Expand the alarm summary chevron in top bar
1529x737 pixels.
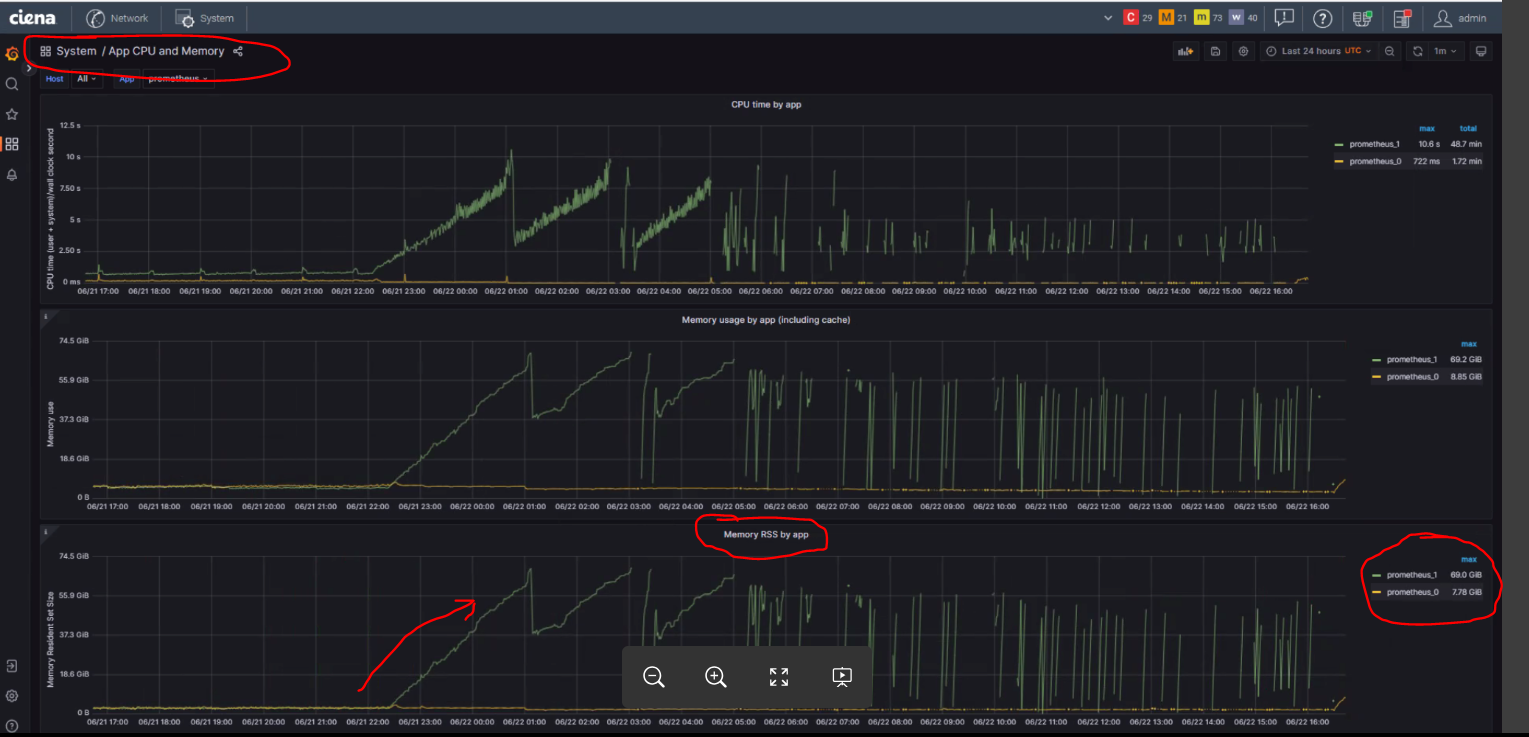(1107, 18)
